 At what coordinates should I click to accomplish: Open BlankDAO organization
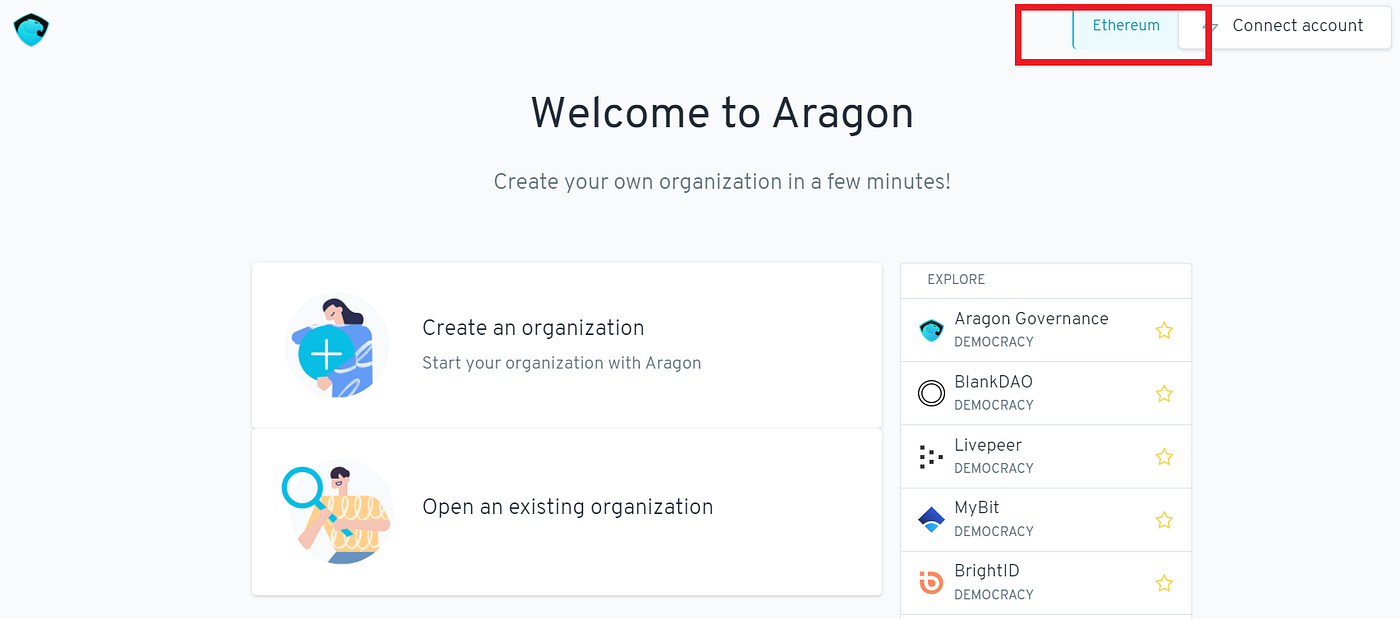1046,393
